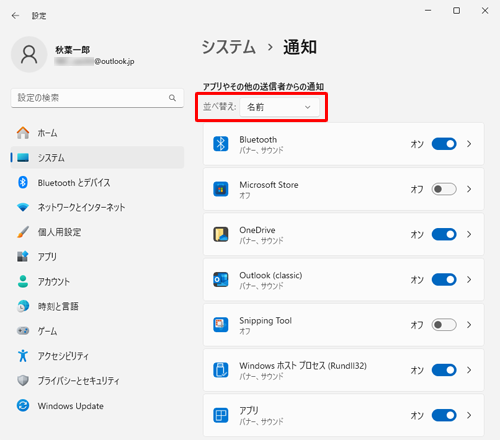Screen dimensions: 500x440
Task: Click the プライバシーとセキュリティ shield icon
Action: point(23,380)
